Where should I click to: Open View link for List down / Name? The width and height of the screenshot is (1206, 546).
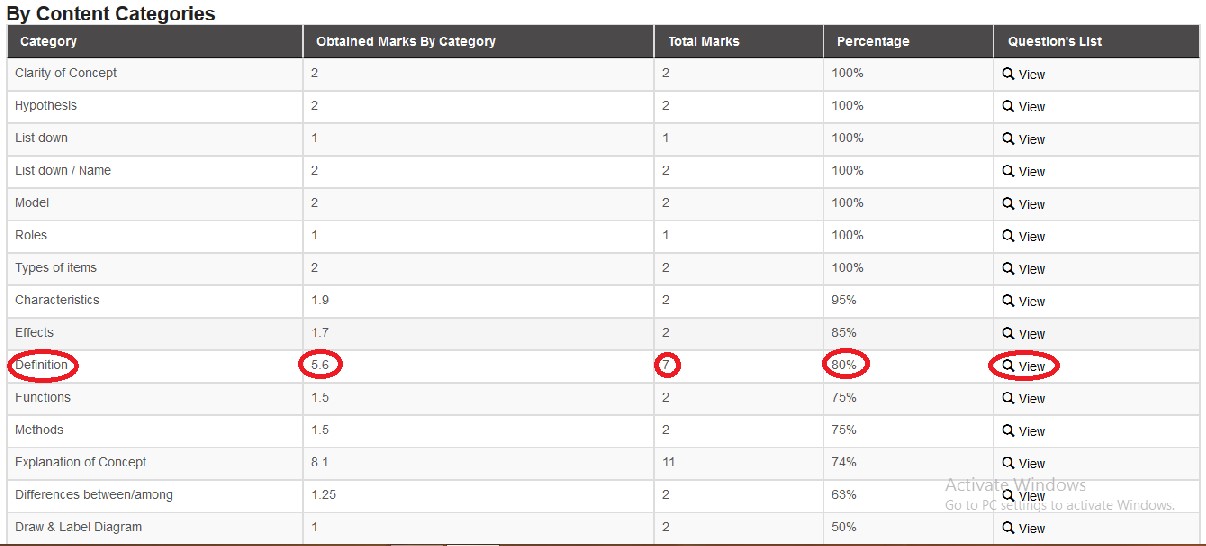pos(1031,172)
